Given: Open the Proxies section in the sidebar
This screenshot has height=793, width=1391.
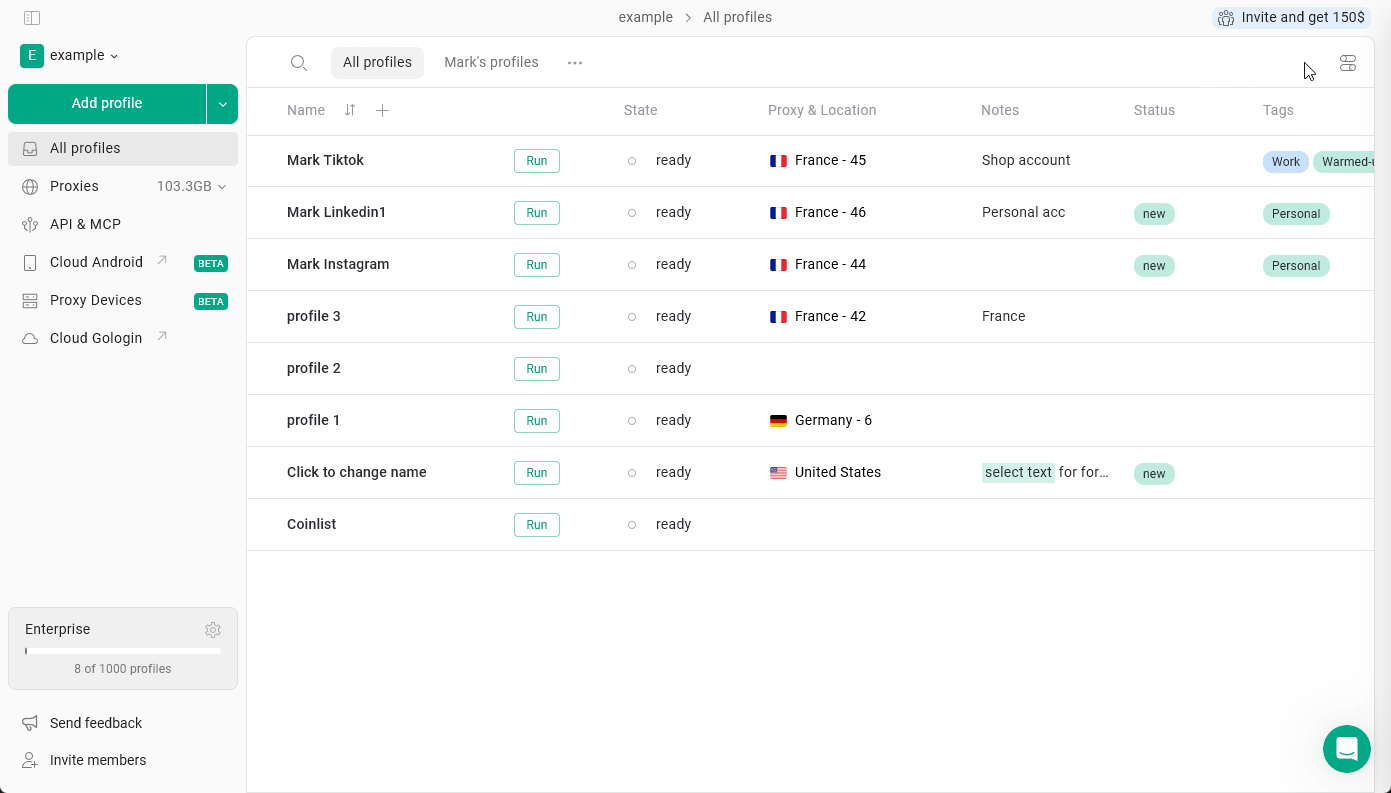Looking at the screenshot, I should pyautogui.click(x=75, y=186).
